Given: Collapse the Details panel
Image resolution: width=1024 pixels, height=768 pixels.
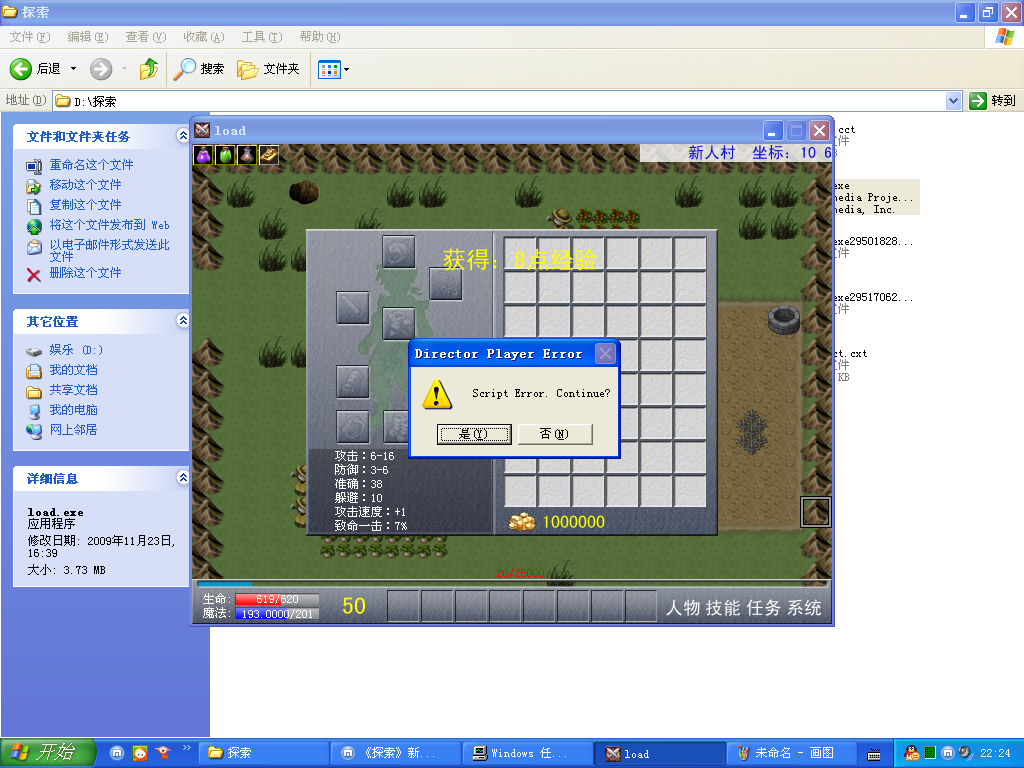Looking at the screenshot, I should [x=183, y=477].
